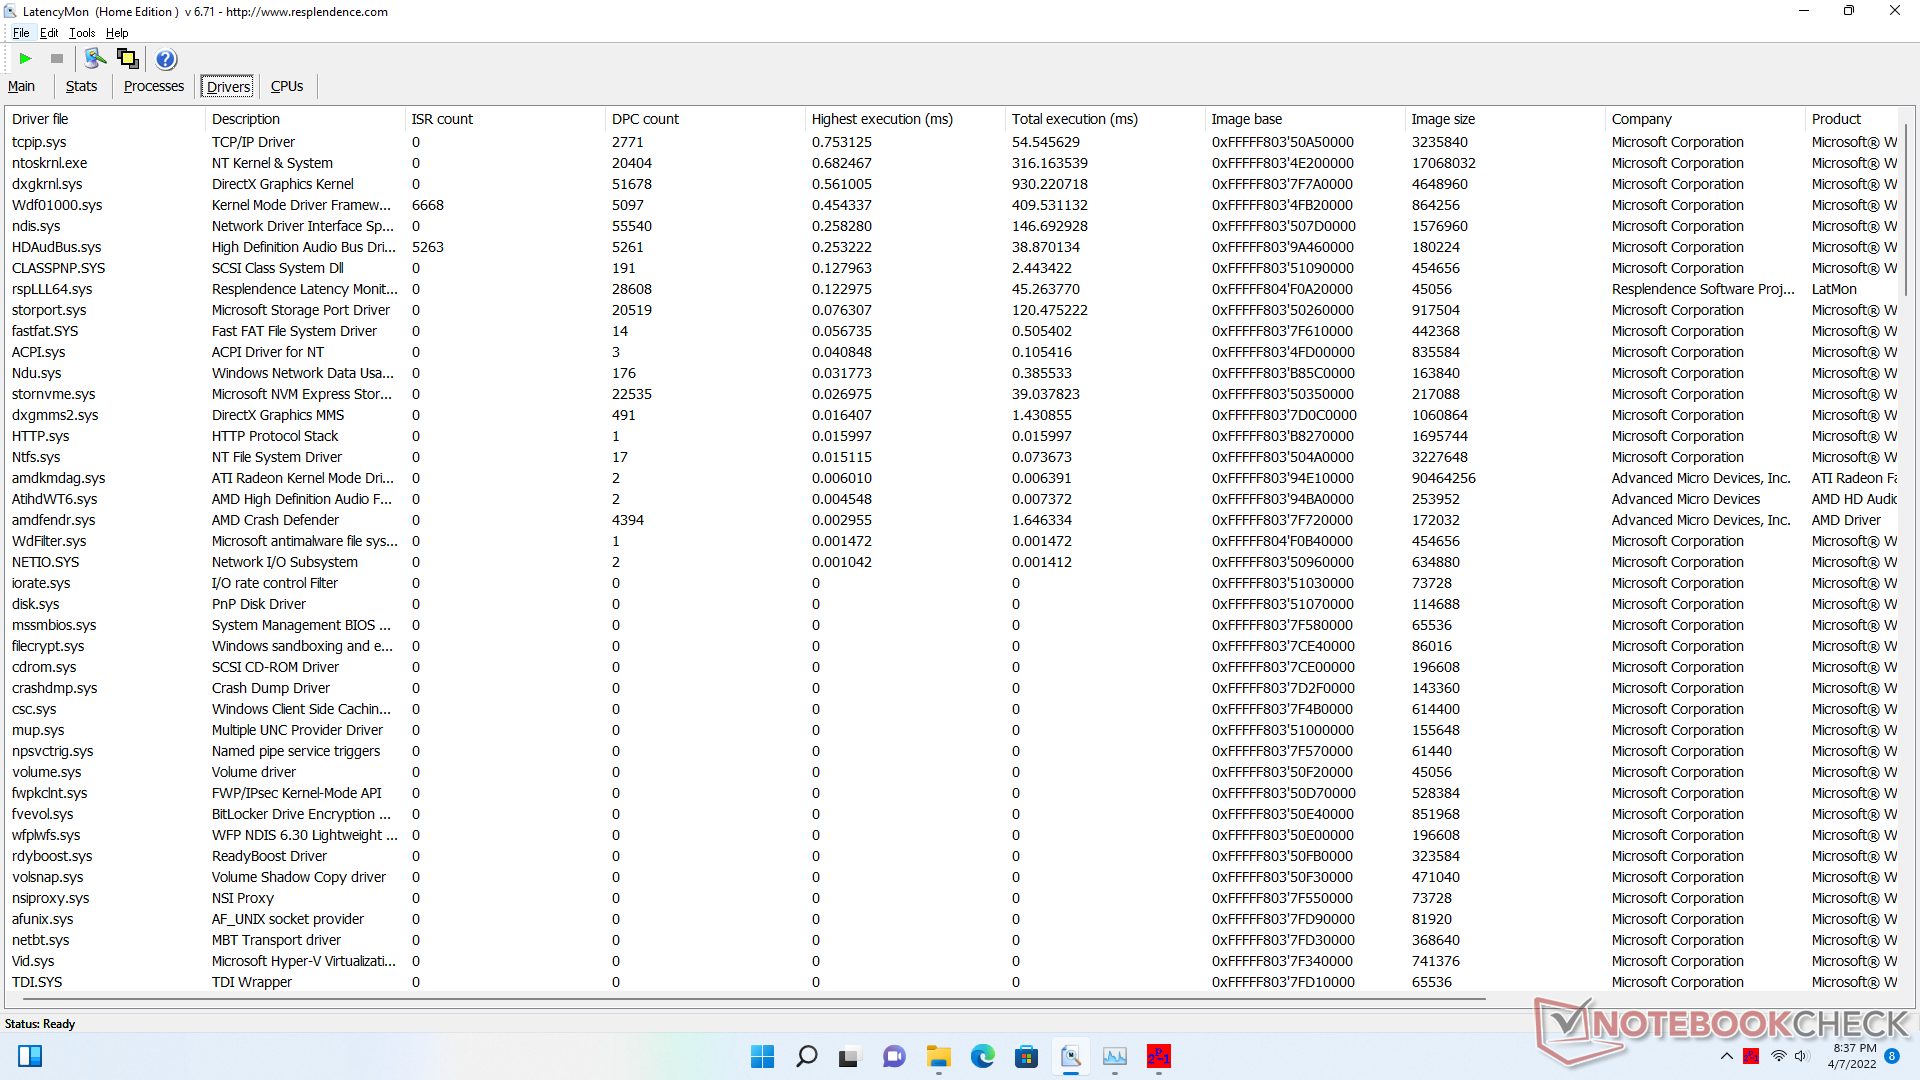Select the storport.sys driver row
1920x1080 pixels.
coord(952,310)
